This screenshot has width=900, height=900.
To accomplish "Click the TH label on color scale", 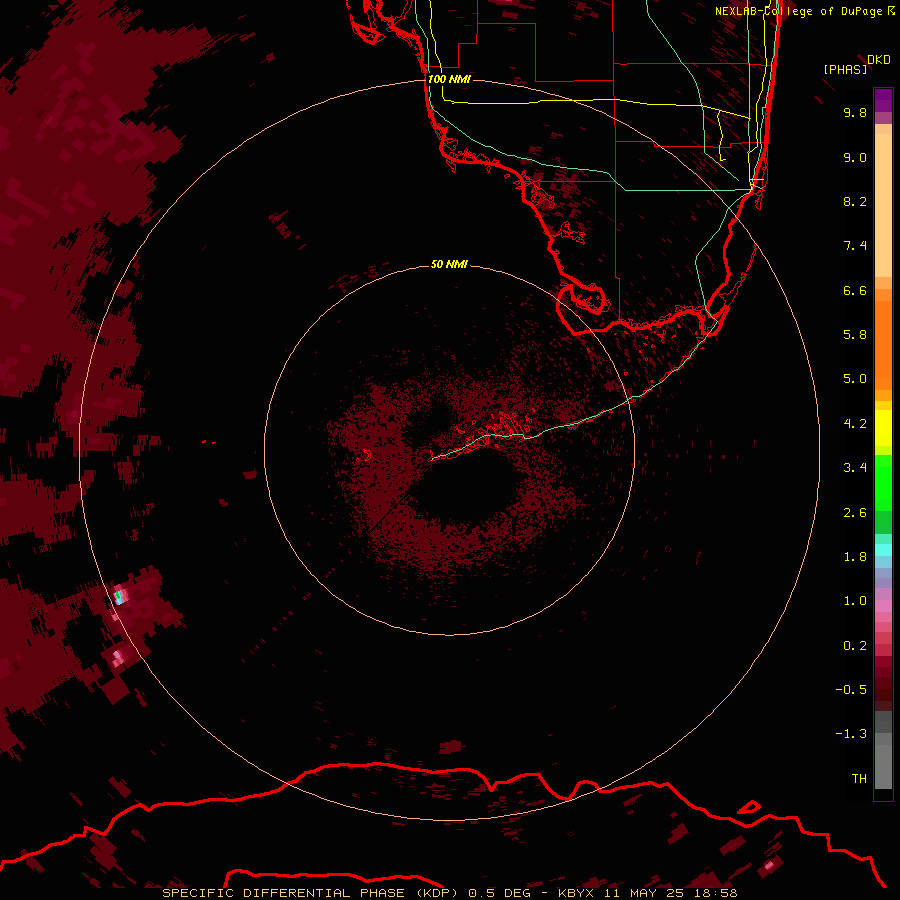I will [859, 778].
